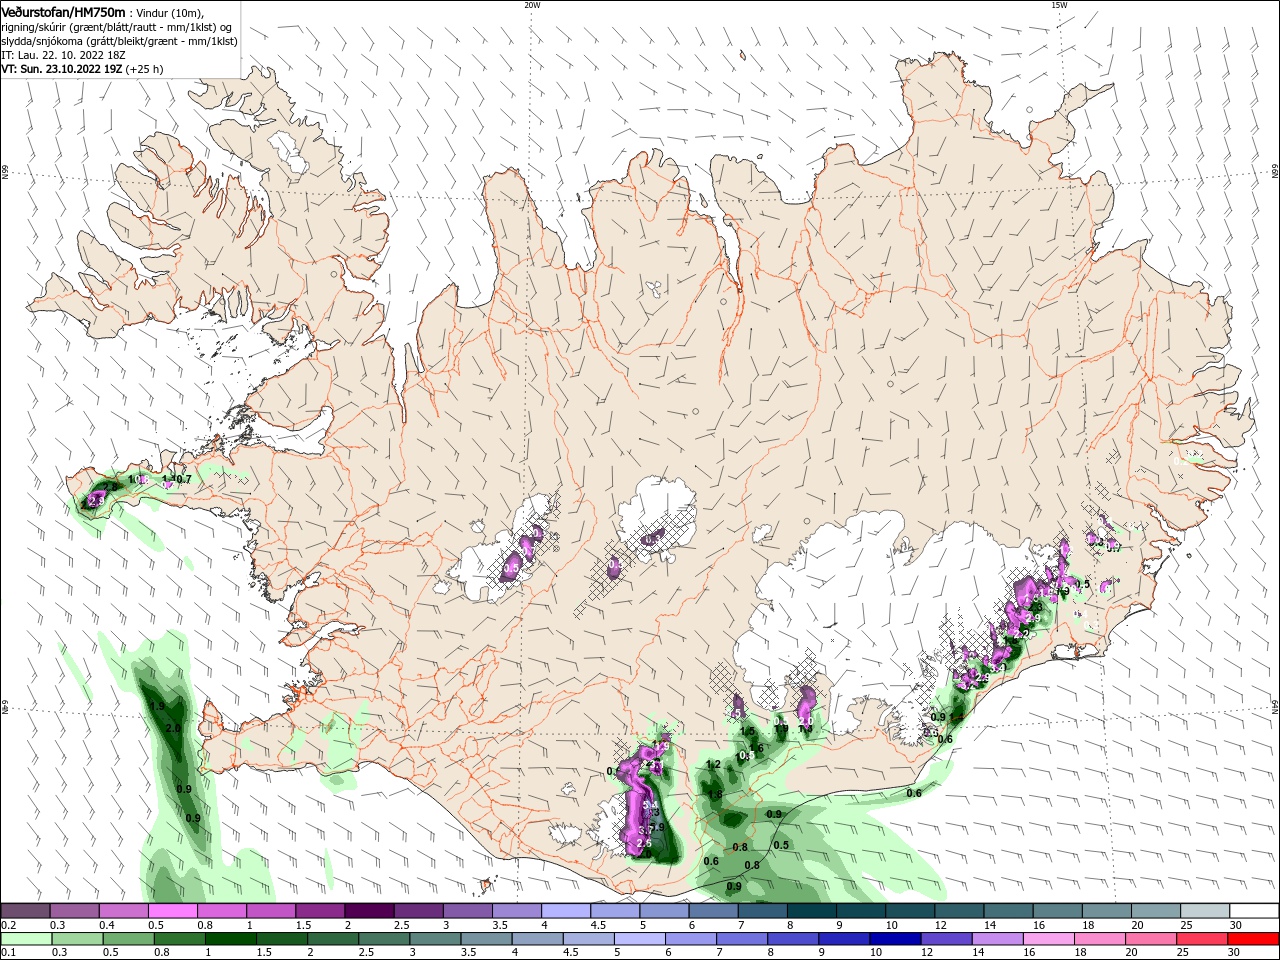The height and width of the screenshot is (960, 1280).
Task: Pick upper legend swatch between 25 and 30
Action: [x=1204, y=911]
